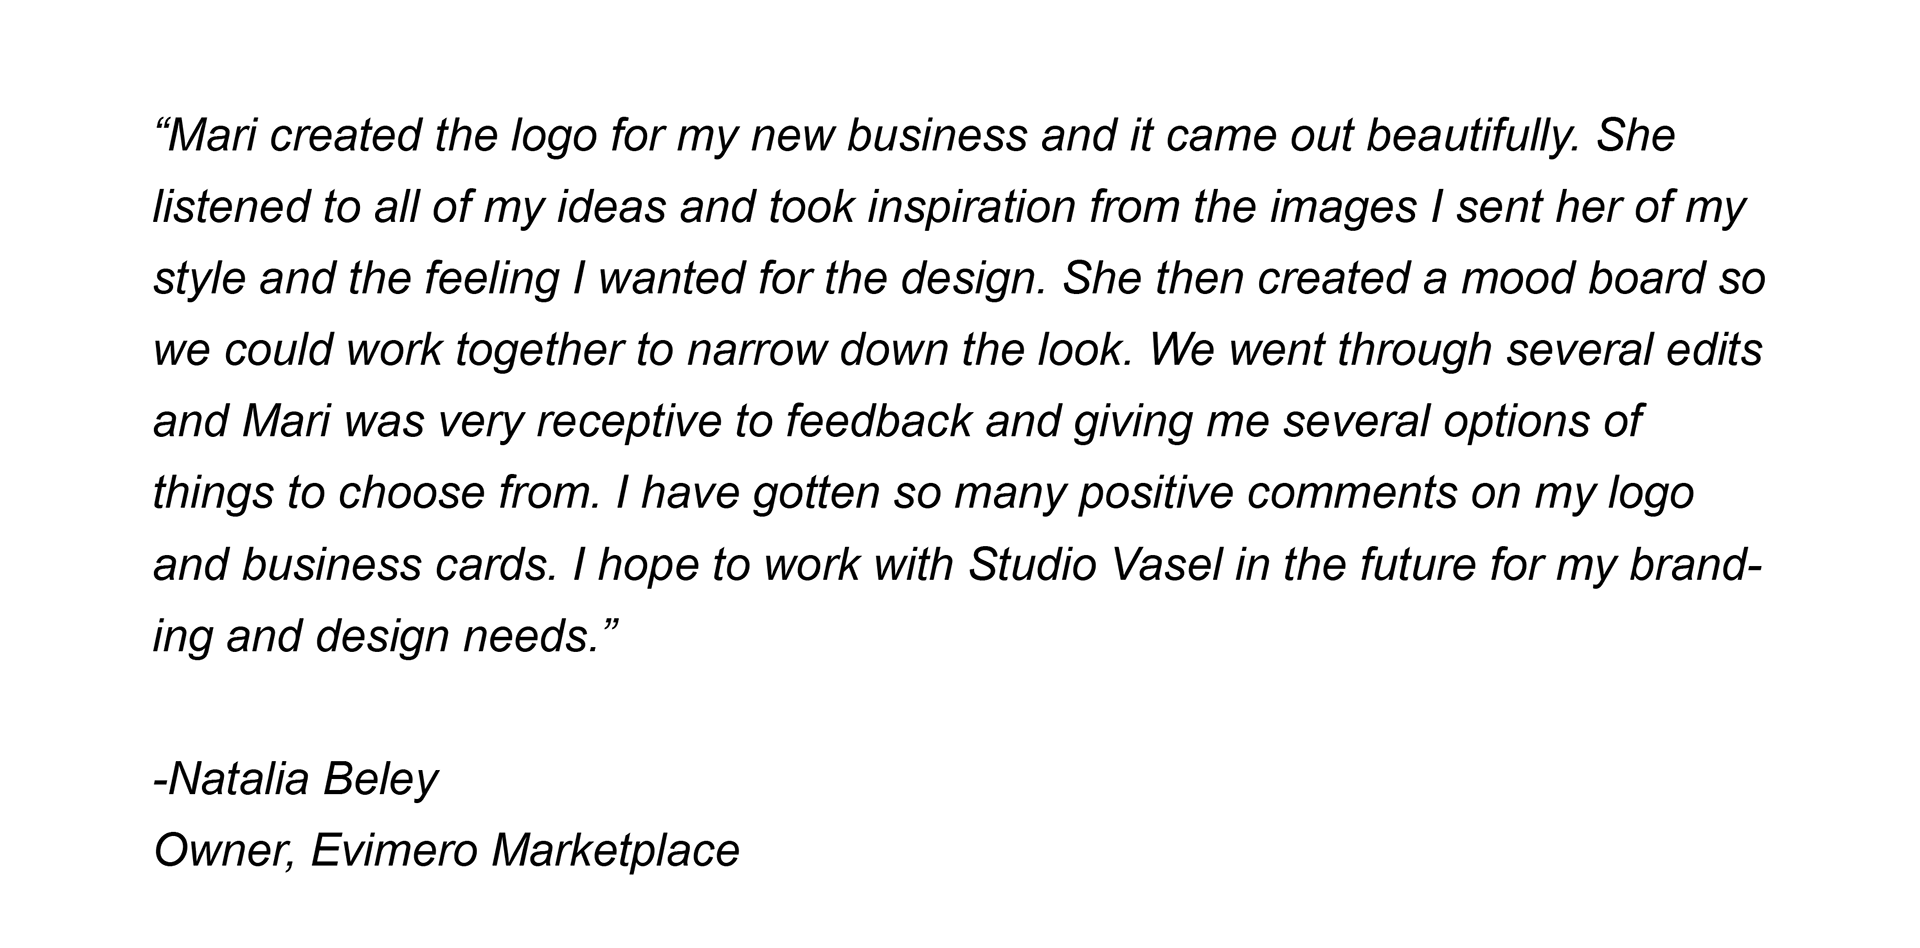Click the name "Studio Vasel"
Viewport: 1920px width, 948px height.
point(1095,566)
